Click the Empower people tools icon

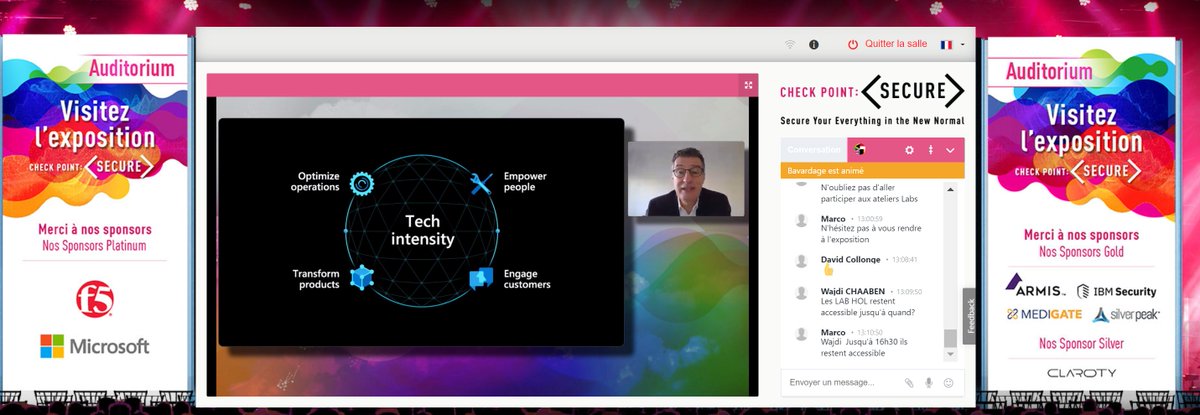482,183
